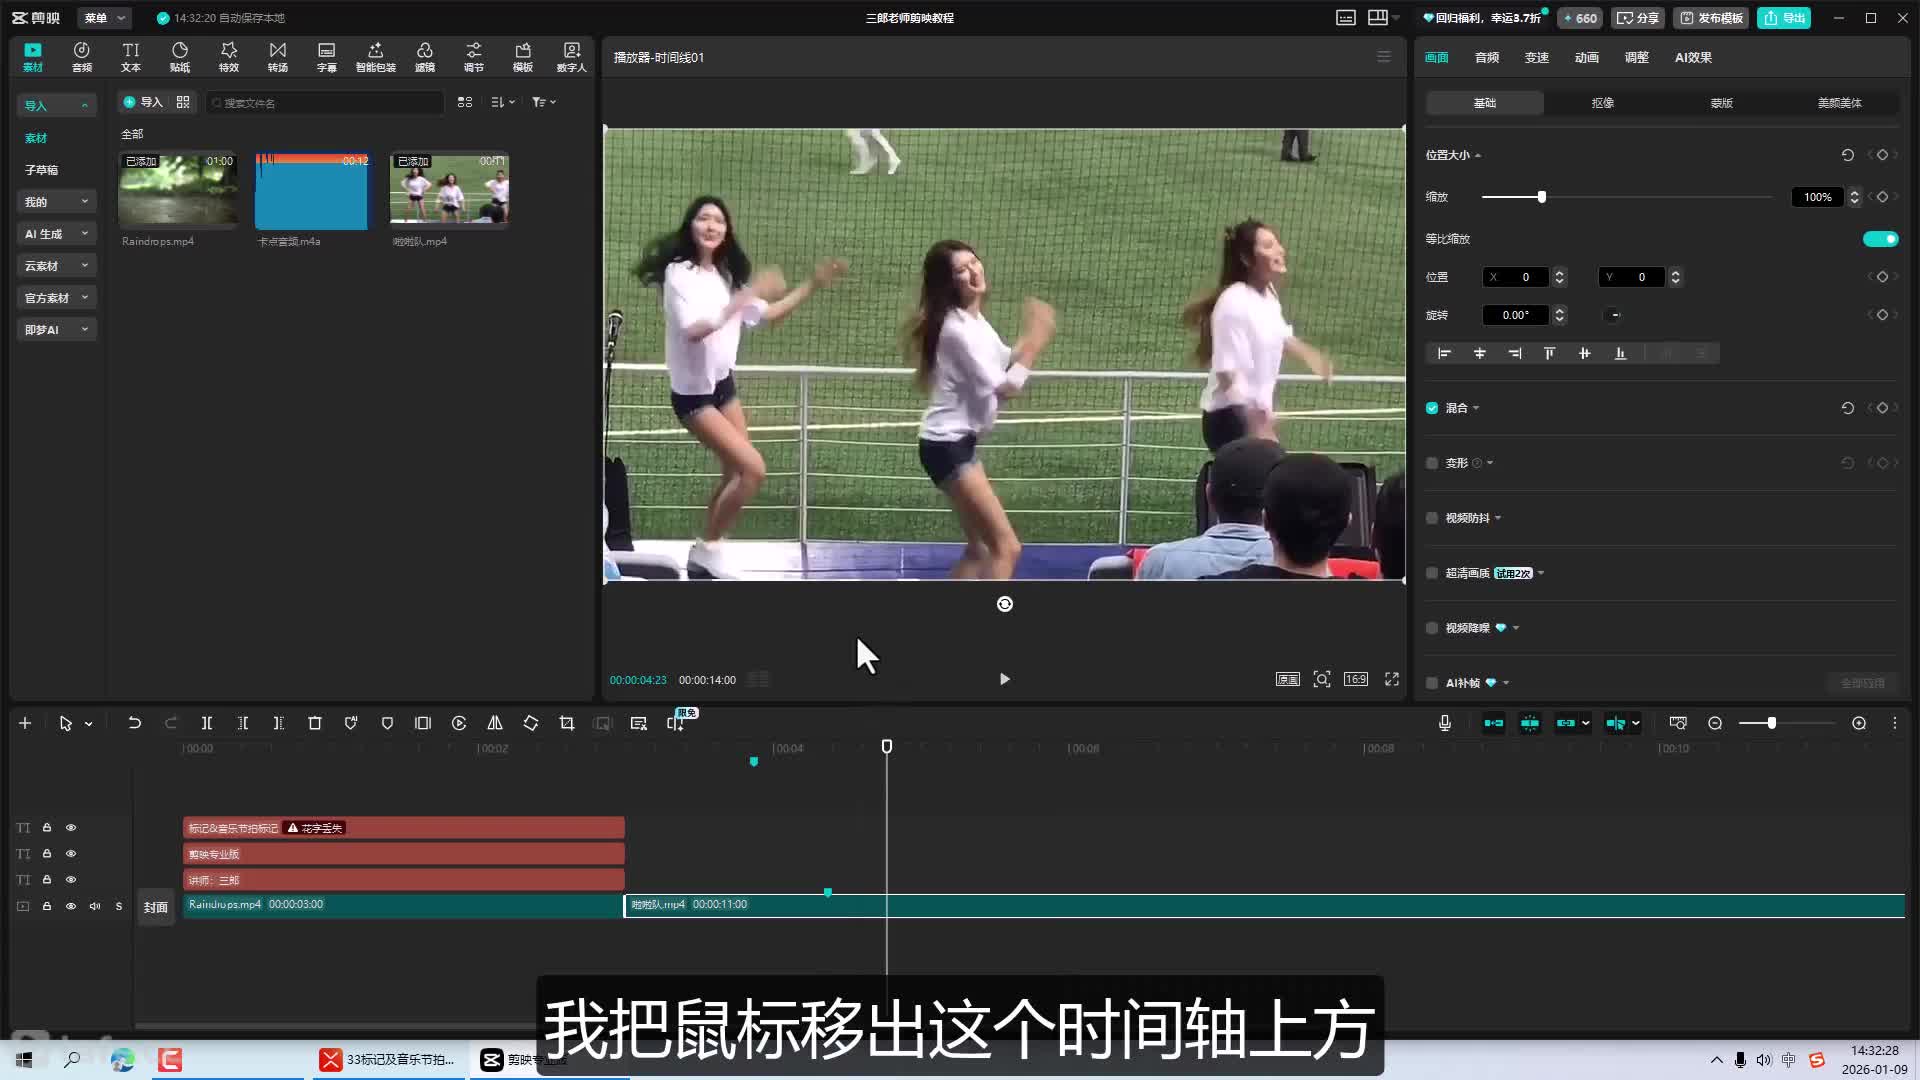The width and height of the screenshot is (1920, 1080).
Task: Enter fullscreen preview in player
Action: pyautogui.click(x=1391, y=679)
